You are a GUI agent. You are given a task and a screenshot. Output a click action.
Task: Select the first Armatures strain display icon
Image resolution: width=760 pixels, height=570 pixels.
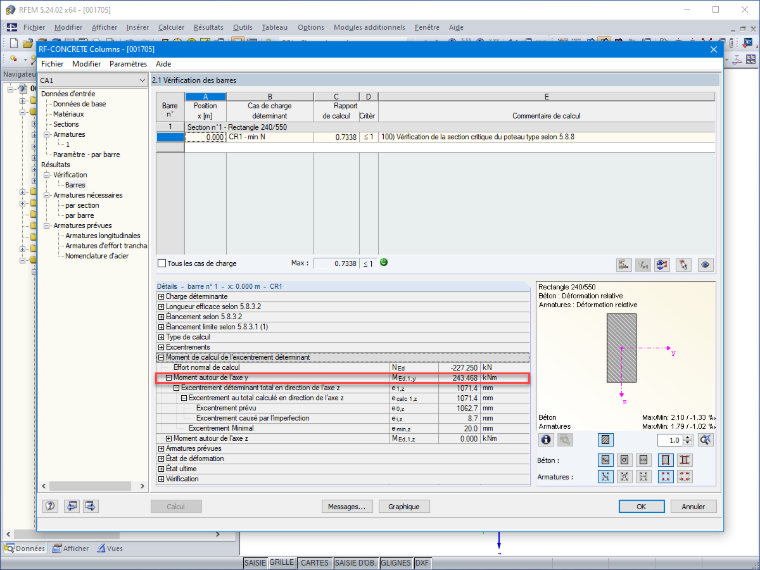point(605,476)
